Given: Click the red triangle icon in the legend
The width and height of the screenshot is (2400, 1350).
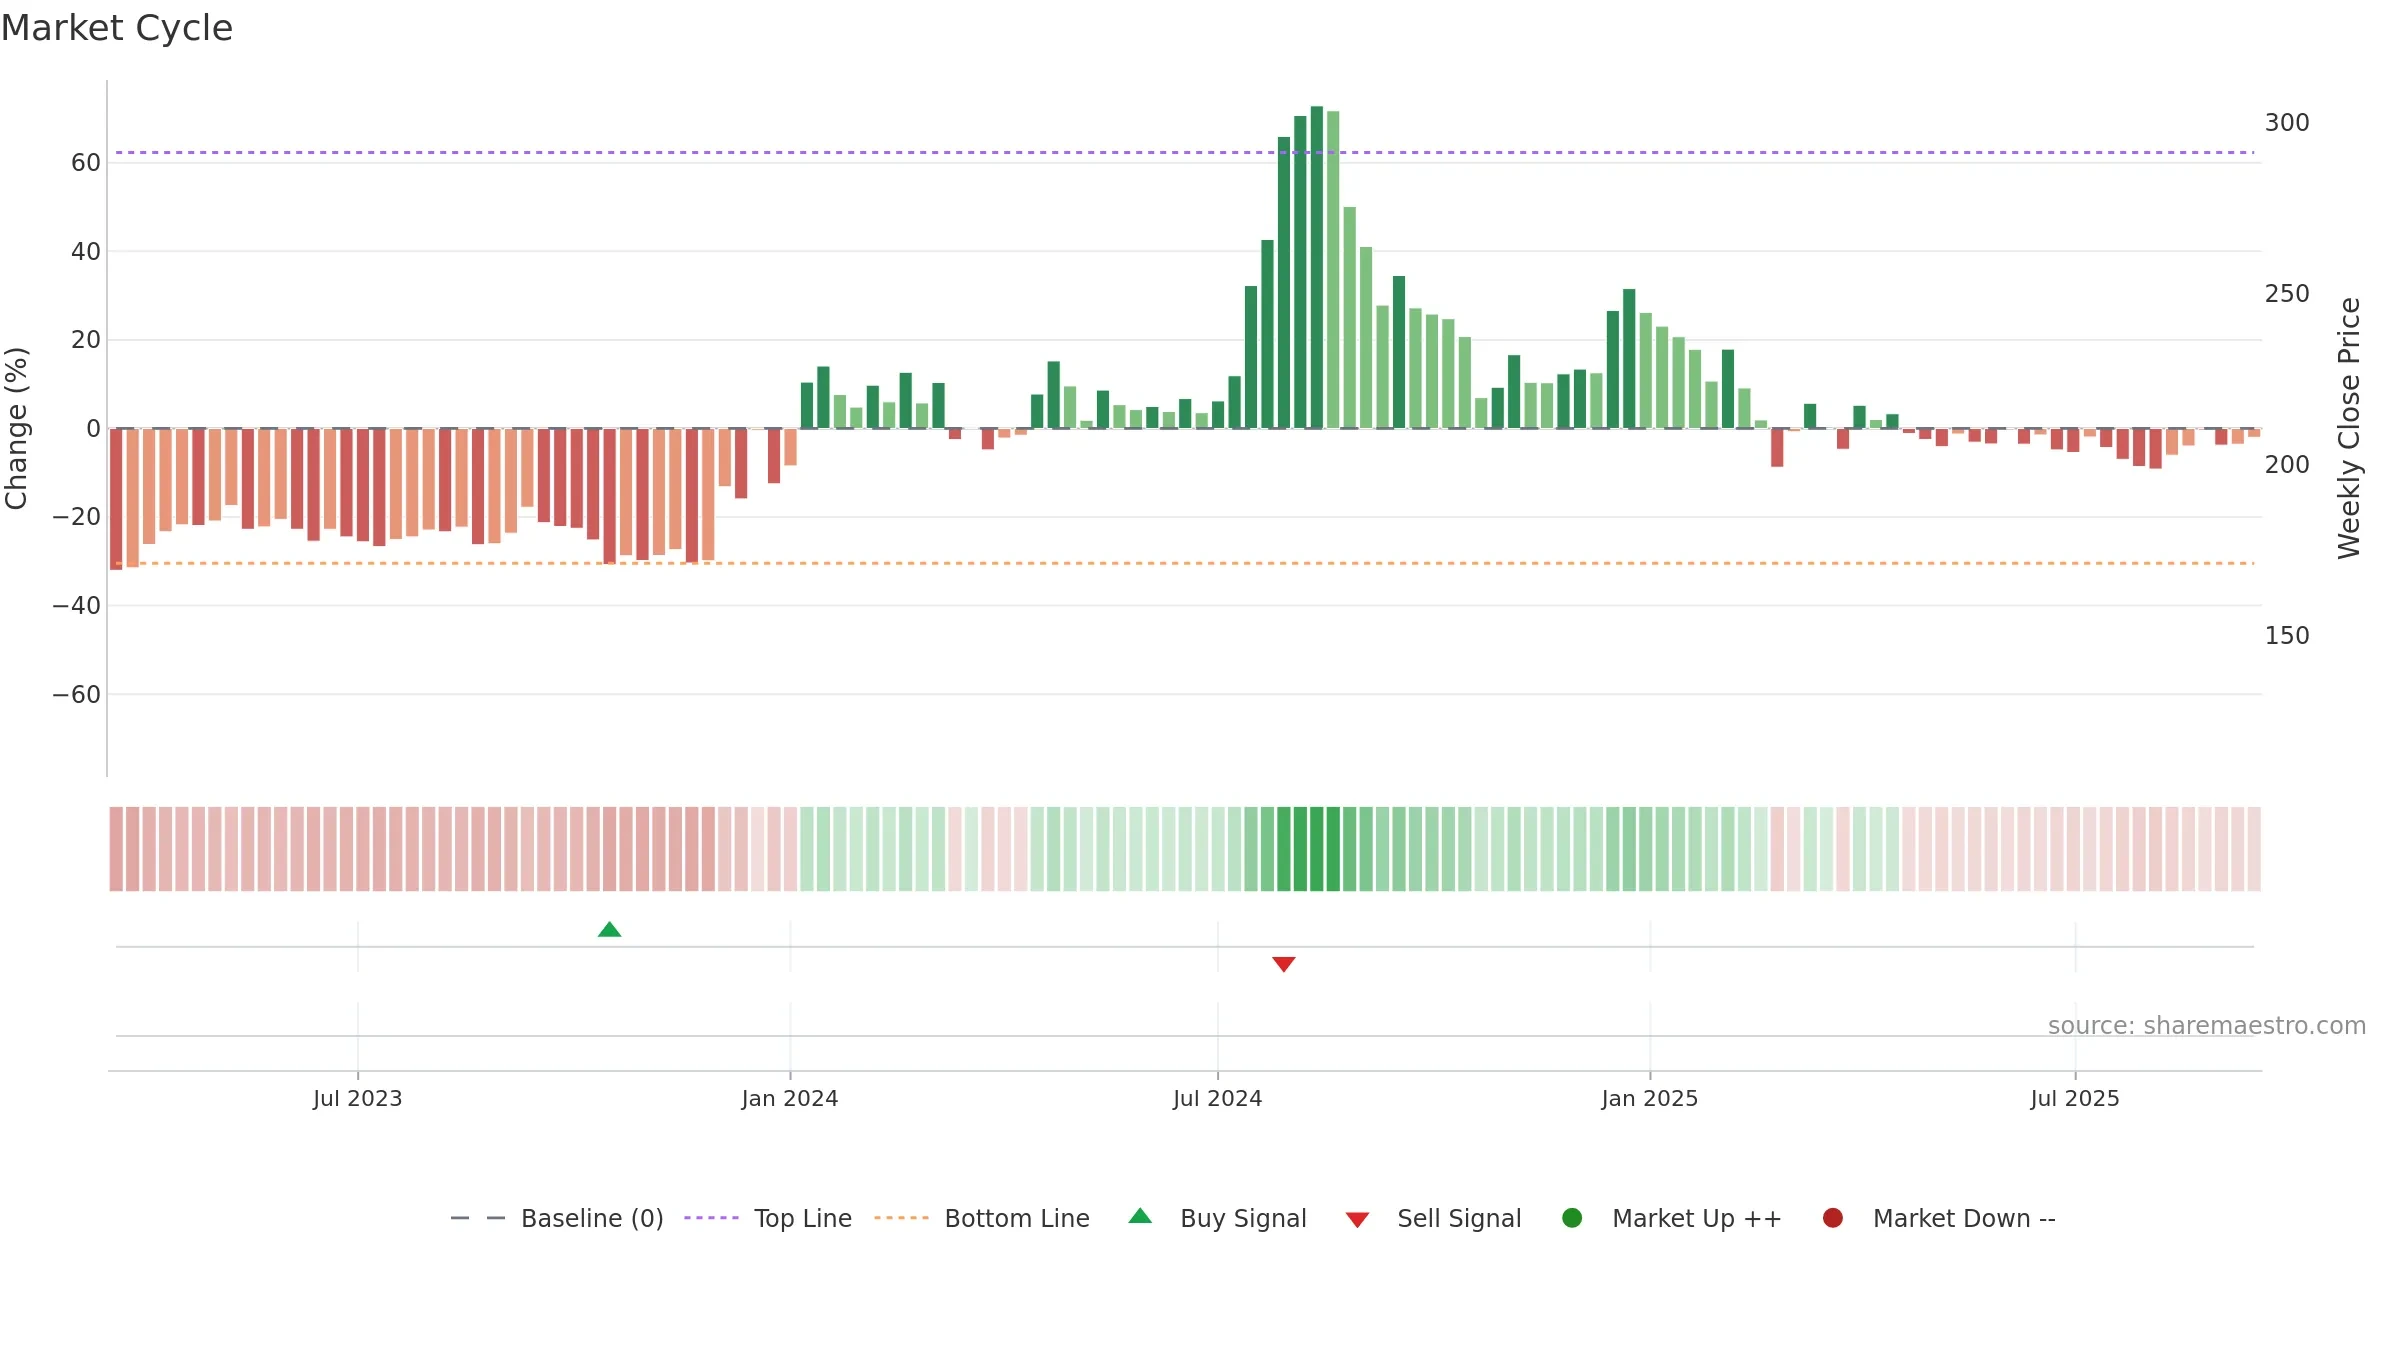Looking at the screenshot, I should [1357, 1220].
